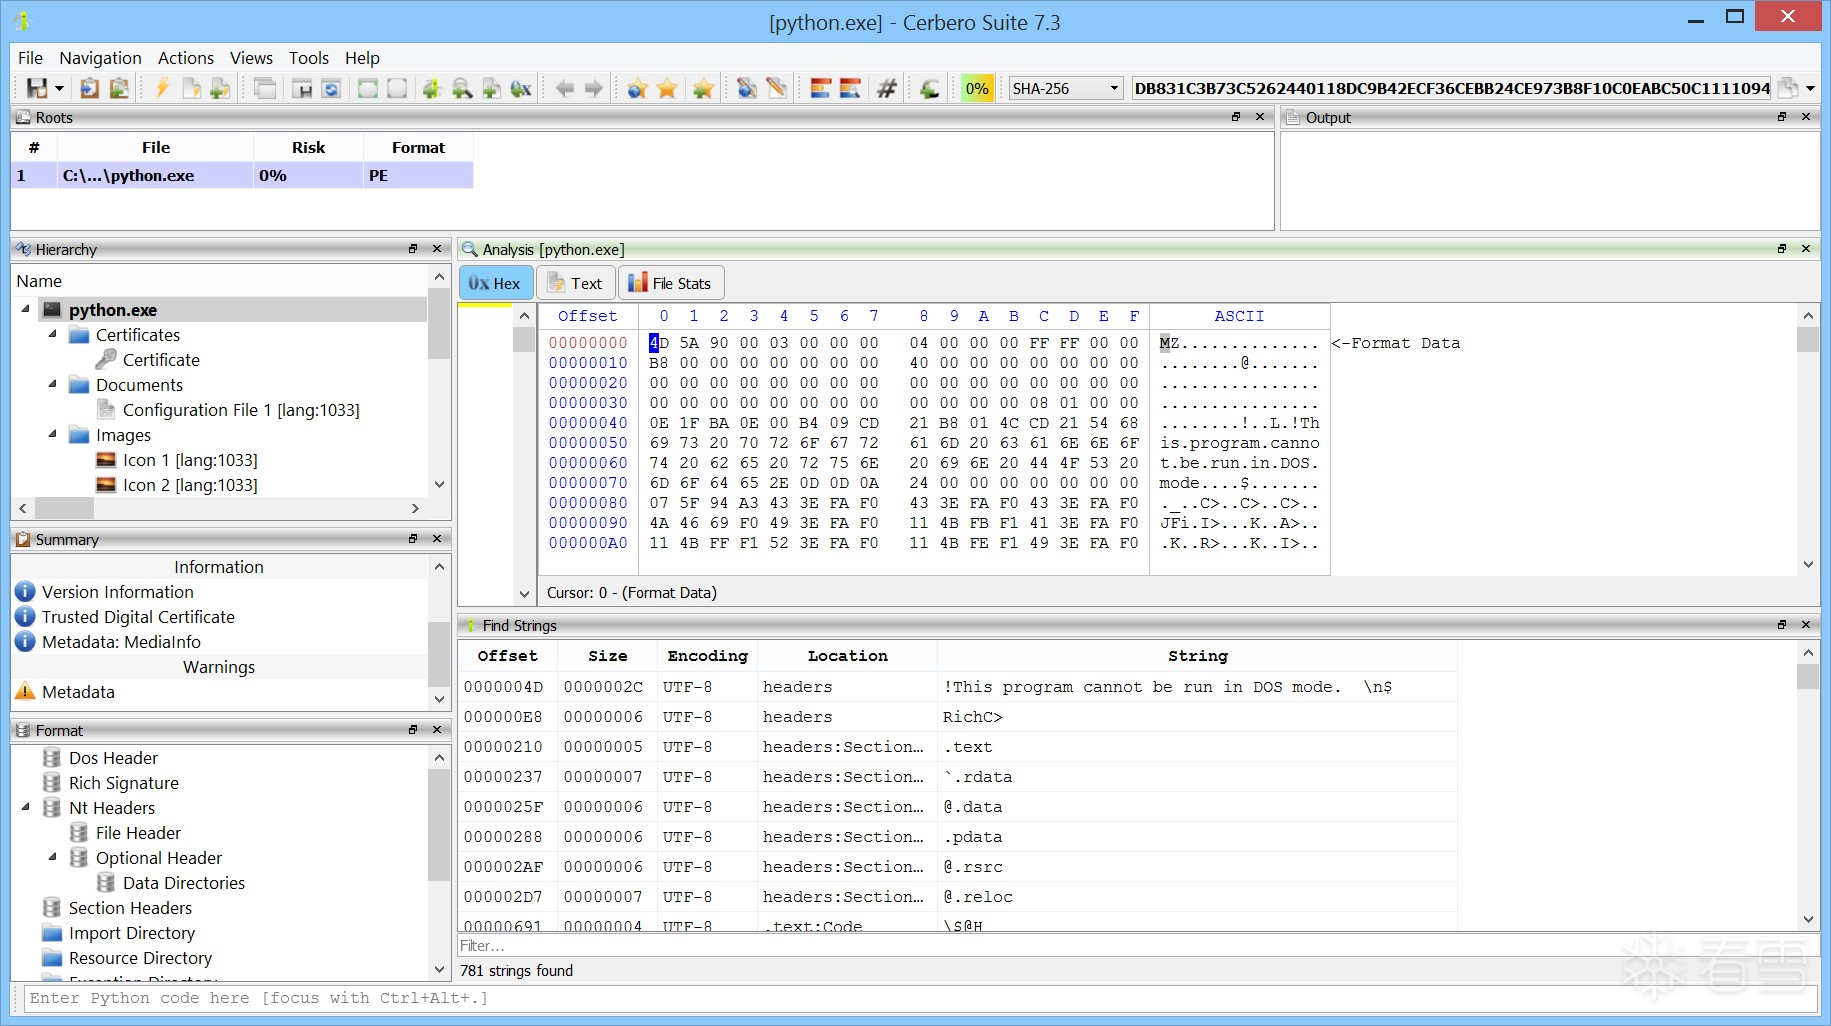
Task: Click the 0% risk color indicator
Action: pos(976,89)
